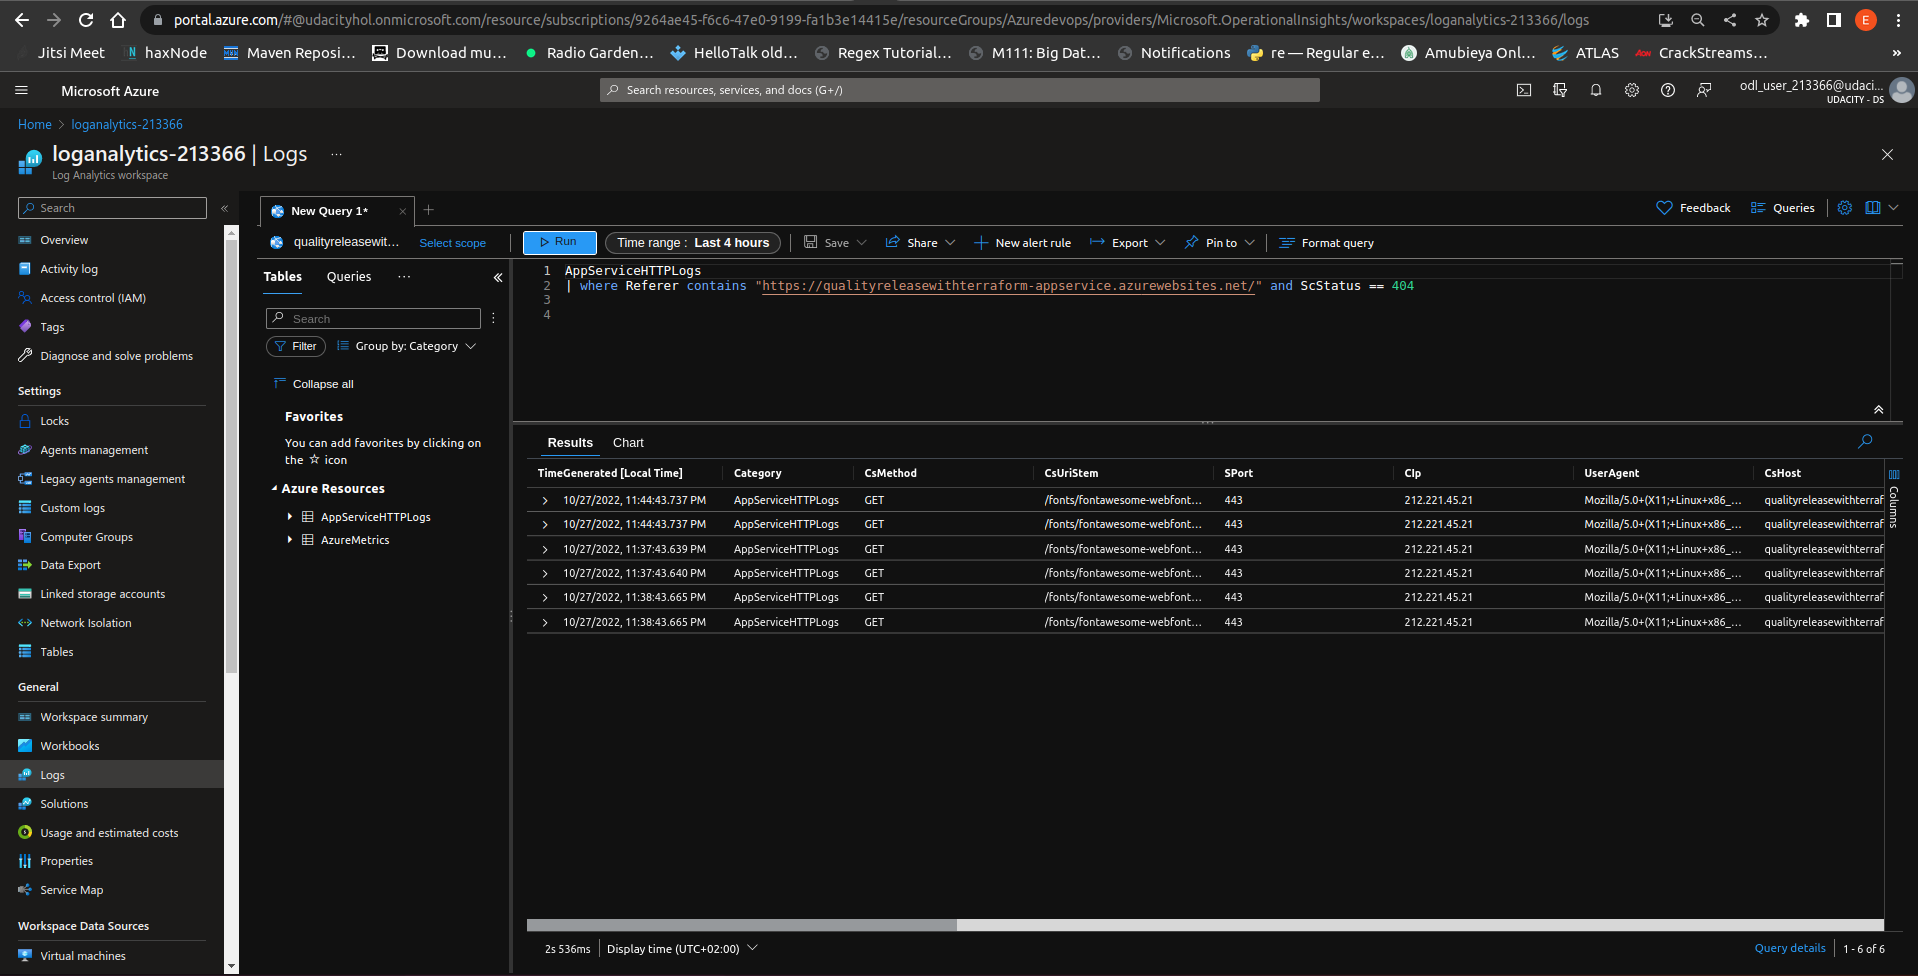Click Format query
The image size is (1918, 976).
click(1326, 243)
